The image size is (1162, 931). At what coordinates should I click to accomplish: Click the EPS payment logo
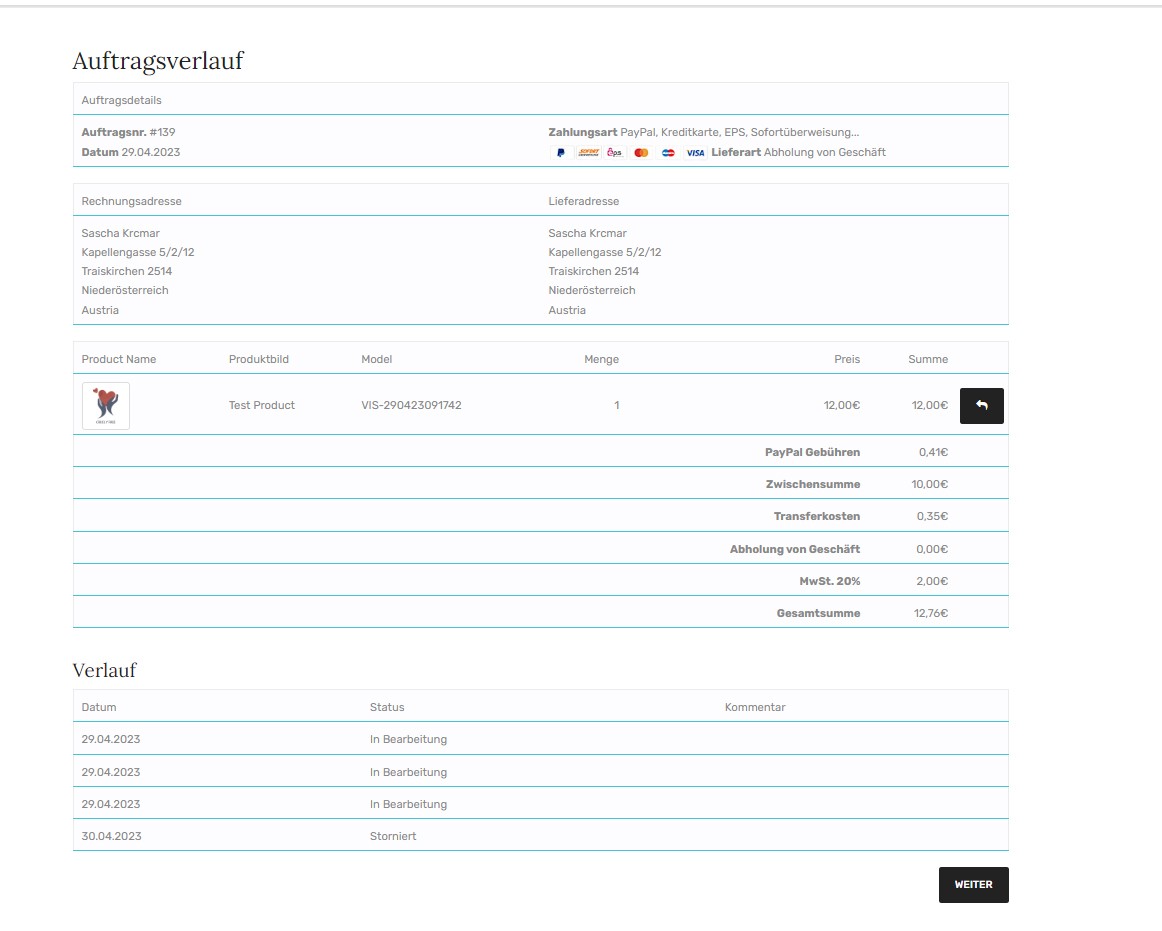615,153
